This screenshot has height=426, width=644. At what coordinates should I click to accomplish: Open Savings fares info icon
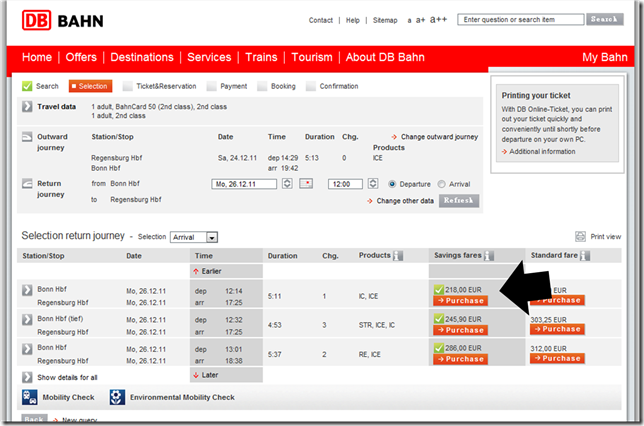coord(489,256)
